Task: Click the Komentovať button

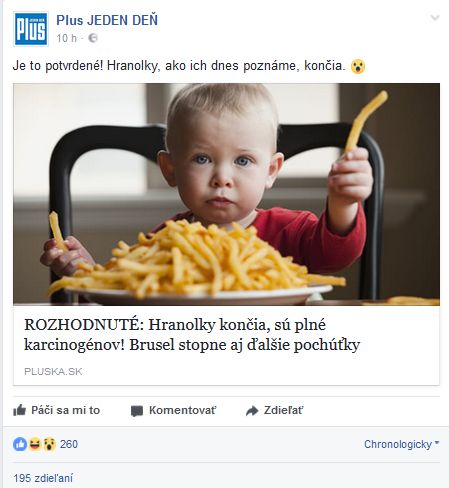Action: click(x=173, y=410)
